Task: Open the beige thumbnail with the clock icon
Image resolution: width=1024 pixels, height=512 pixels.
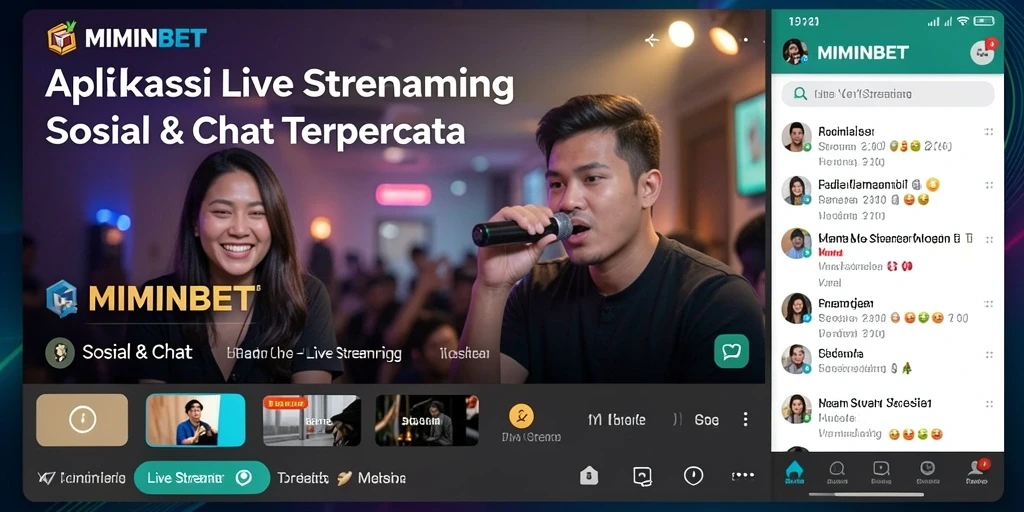Action: click(x=82, y=420)
